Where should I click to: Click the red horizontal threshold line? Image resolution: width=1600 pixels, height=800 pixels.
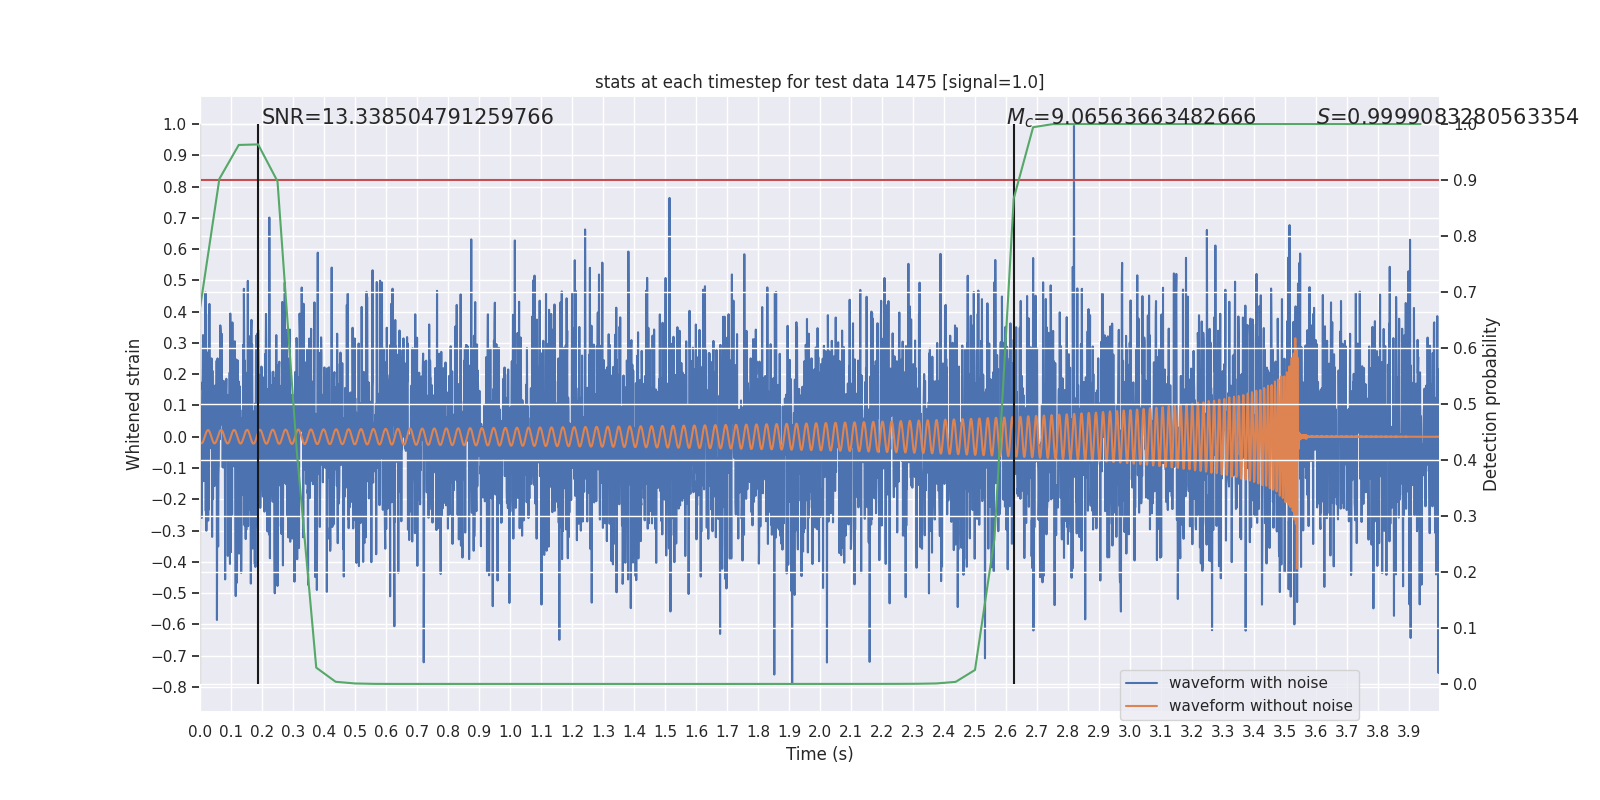[819, 180]
